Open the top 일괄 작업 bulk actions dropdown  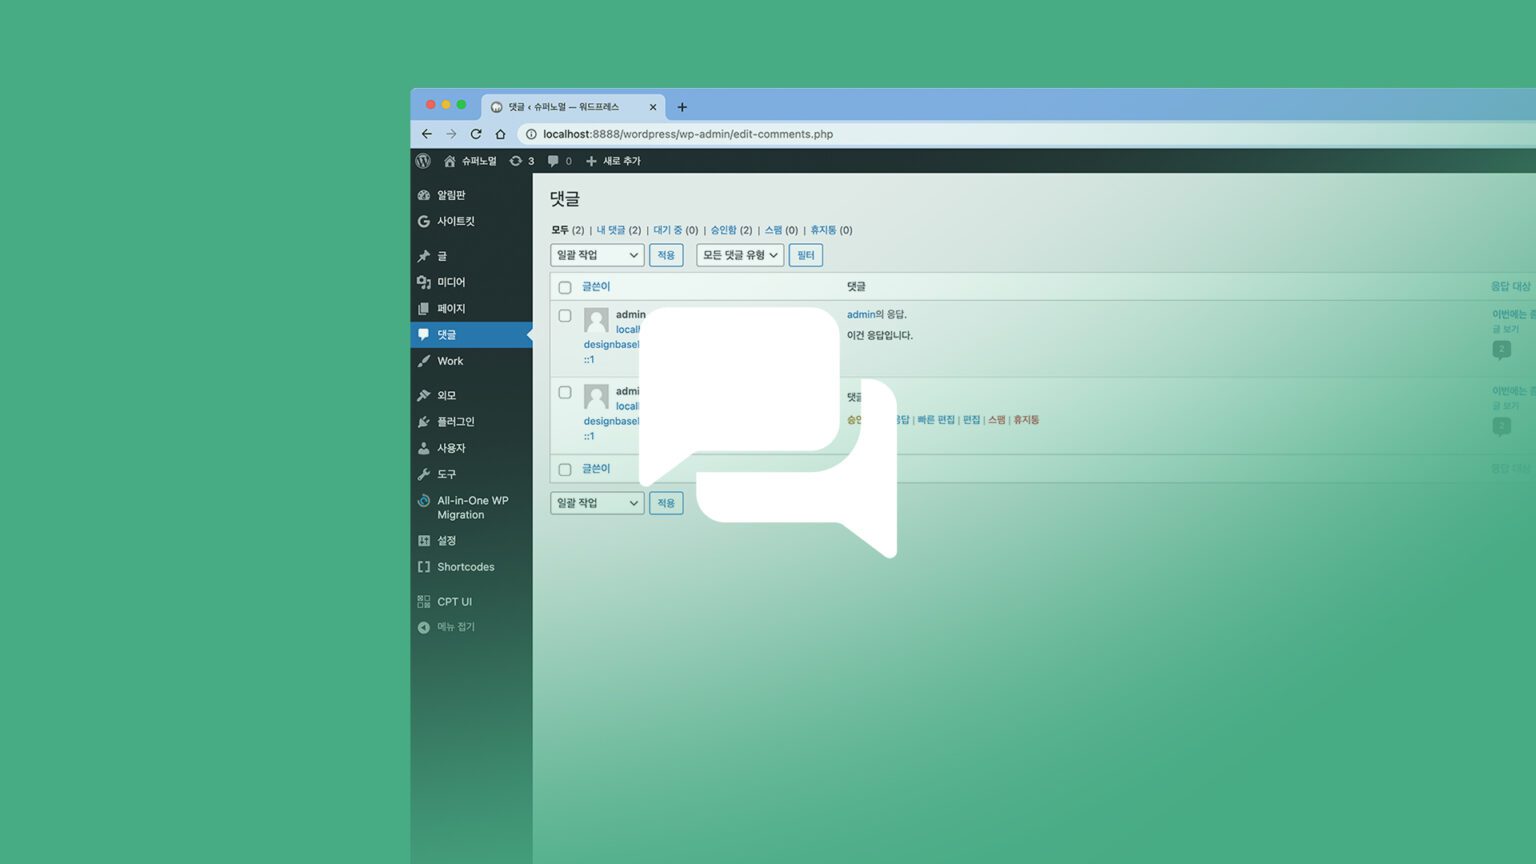pyautogui.click(x=597, y=255)
